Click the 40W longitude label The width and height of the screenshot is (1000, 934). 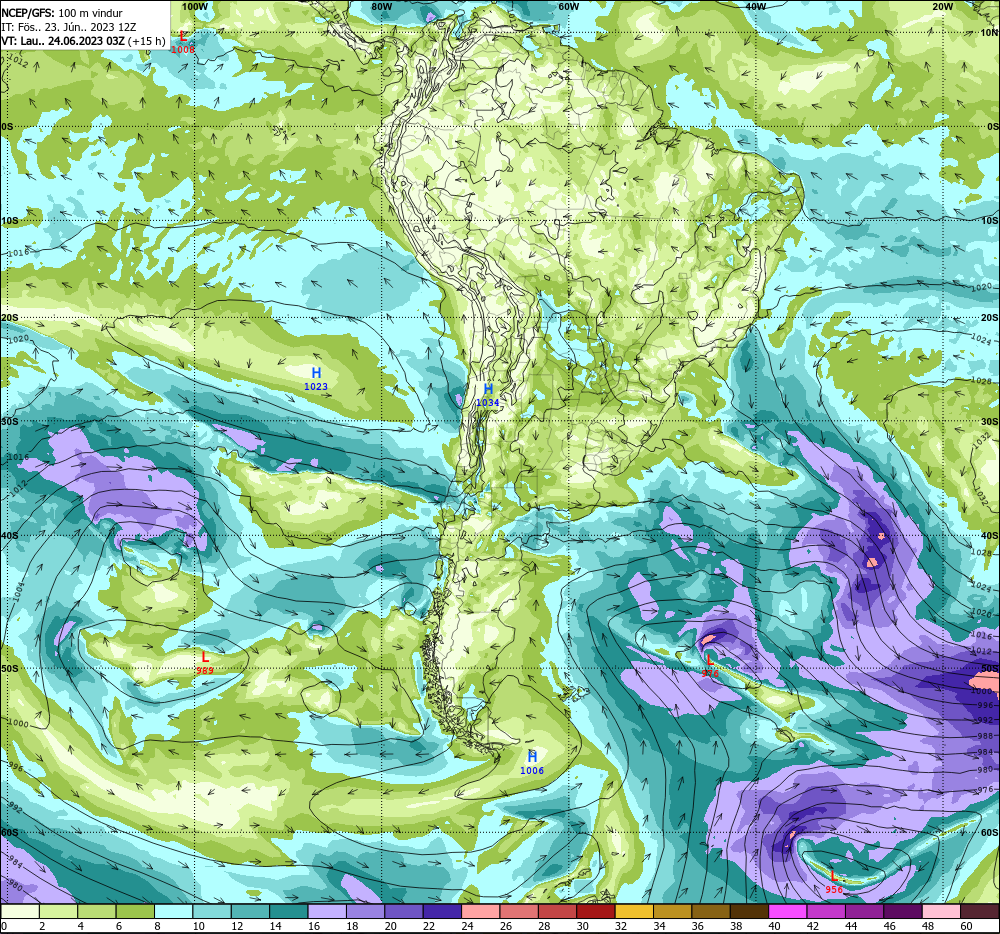click(755, 6)
